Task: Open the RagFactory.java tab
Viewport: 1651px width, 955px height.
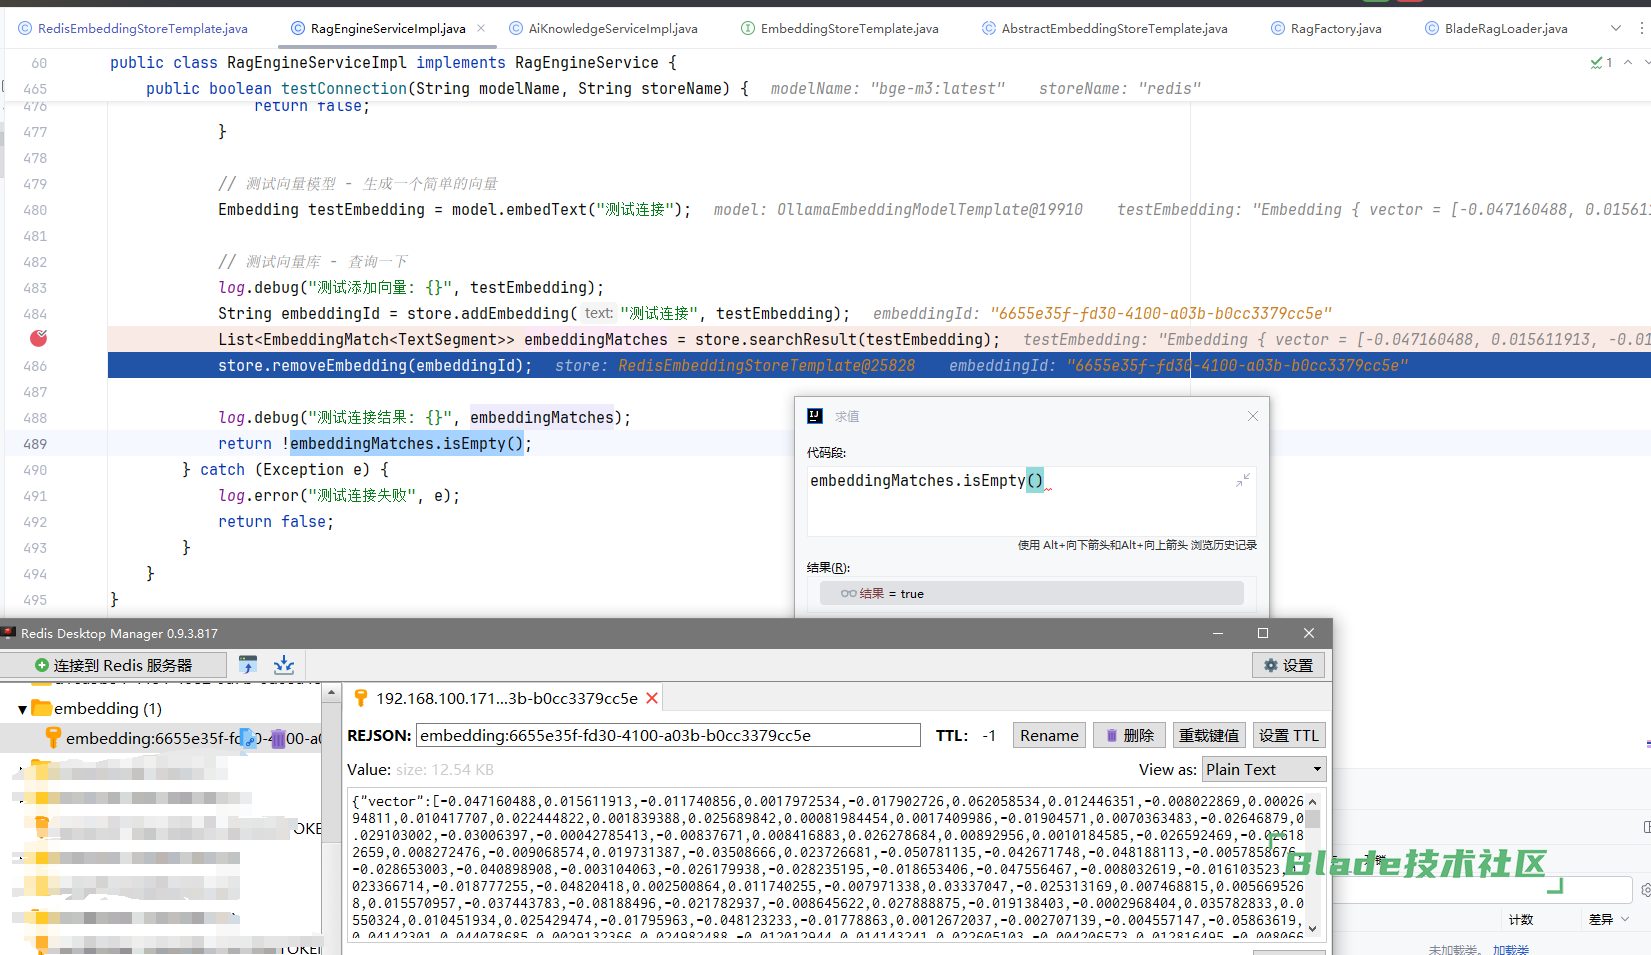Action: [x=1326, y=28]
